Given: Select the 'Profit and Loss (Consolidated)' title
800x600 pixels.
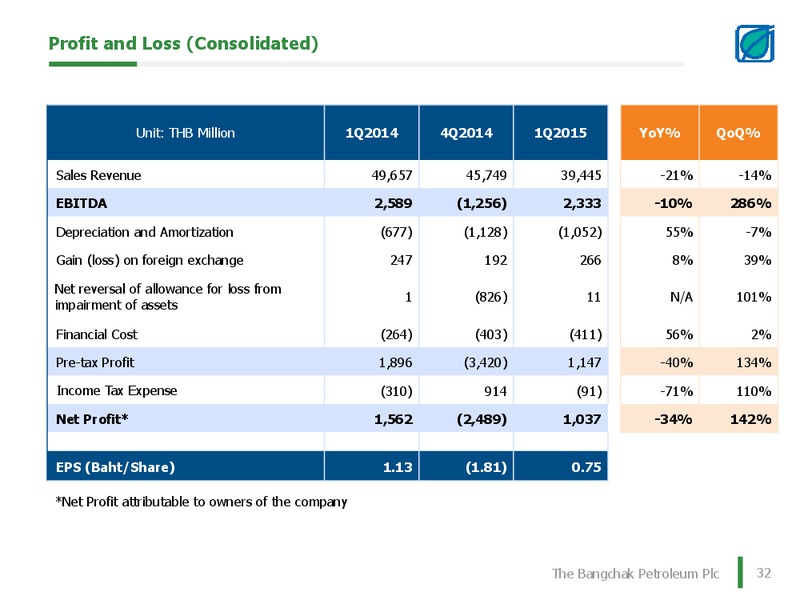Looking at the screenshot, I should pos(183,43).
